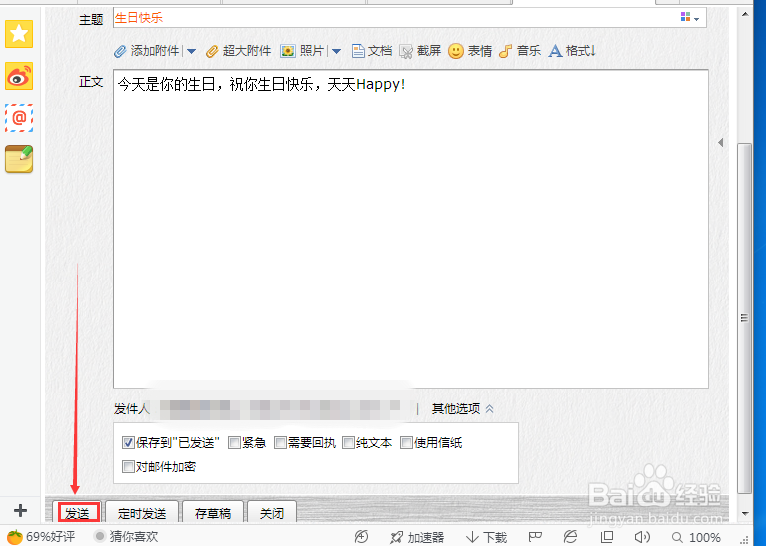Click the vertical scrollbar thumb
This screenshot has width=766, height=546.
(x=745, y=318)
